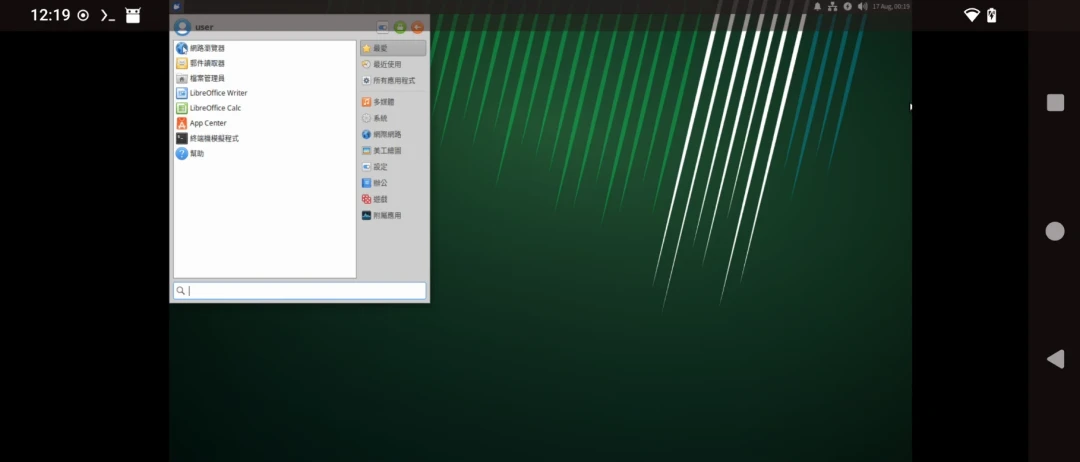Open App Center

(208, 123)
